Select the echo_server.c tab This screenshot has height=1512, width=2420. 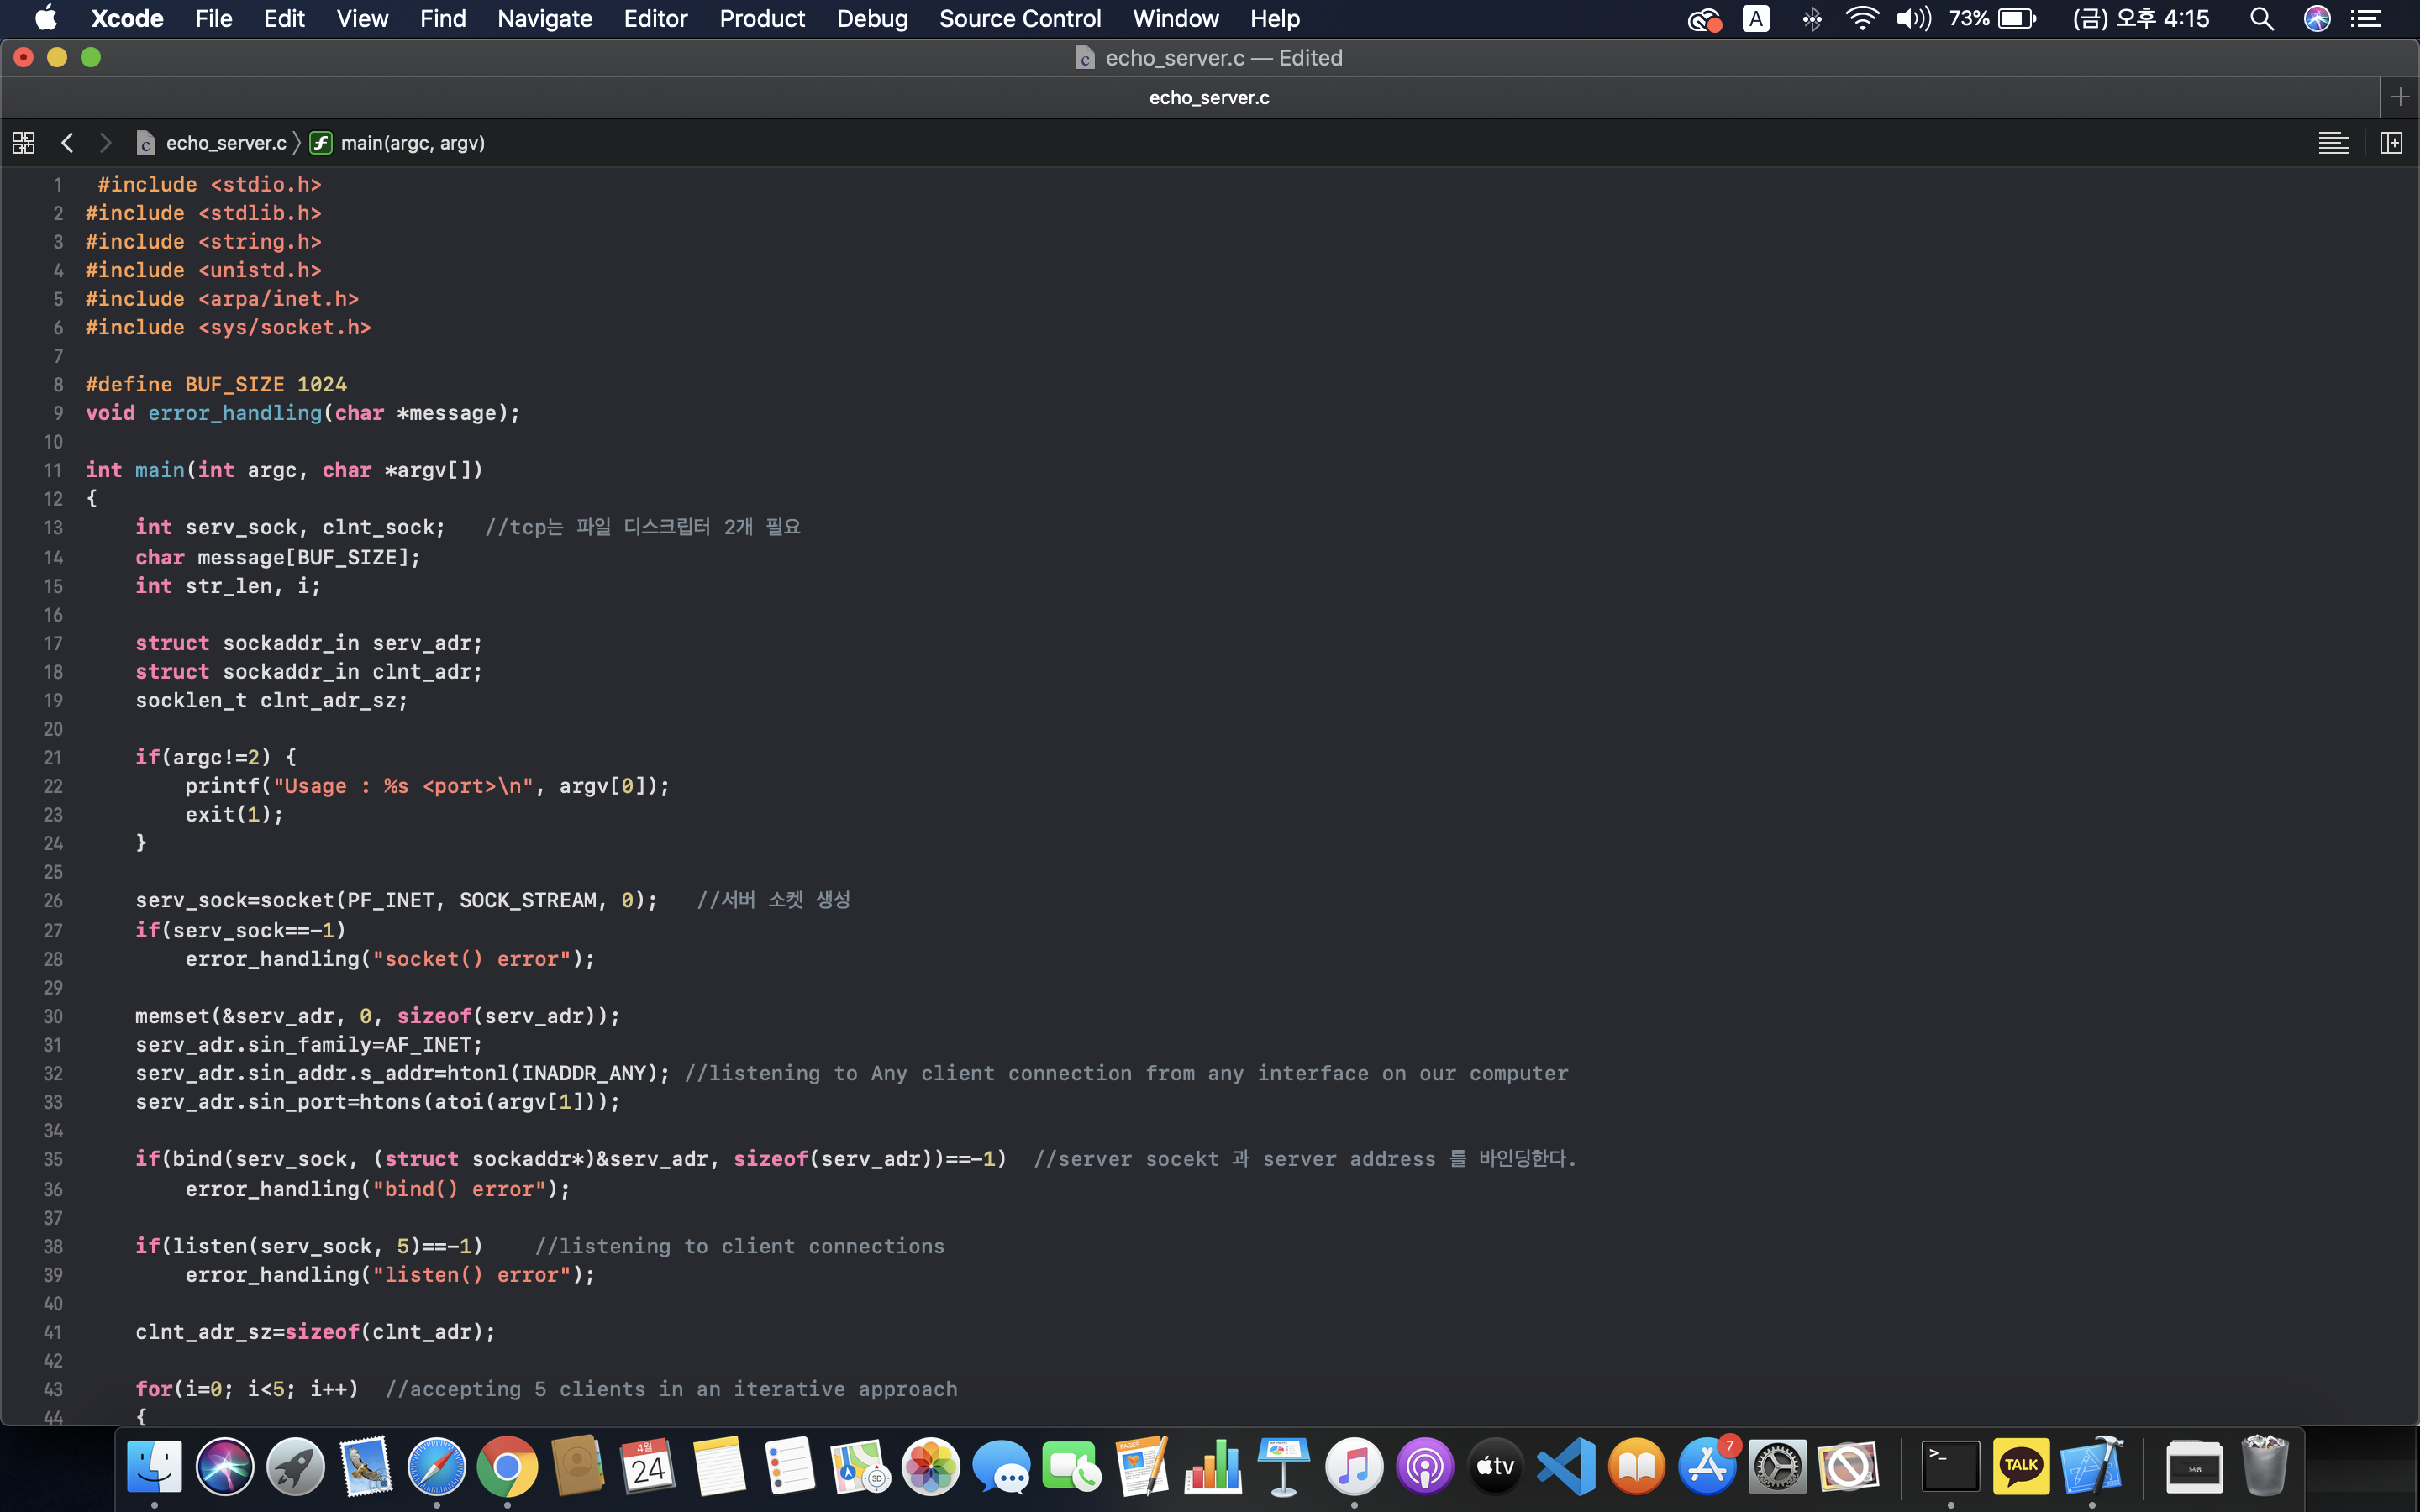pyautogui.click(x=1209, y=97)
